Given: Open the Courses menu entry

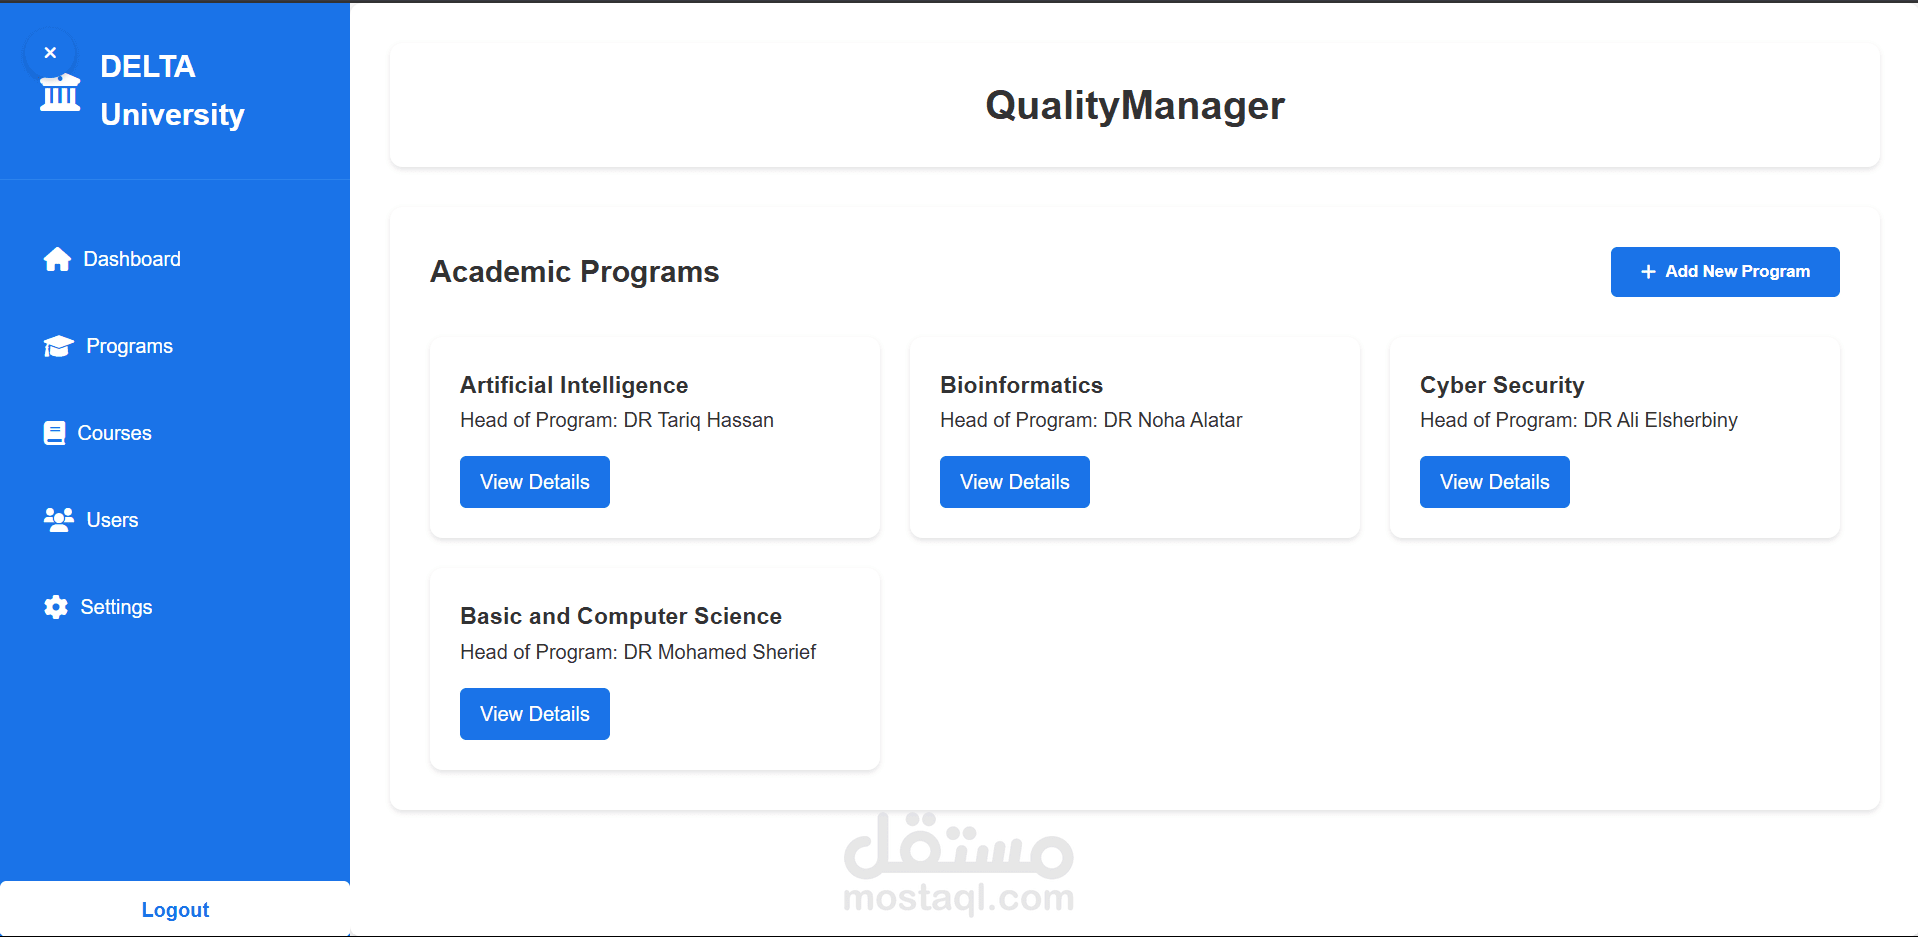Looking at the screenshot, I should point(115,433).
